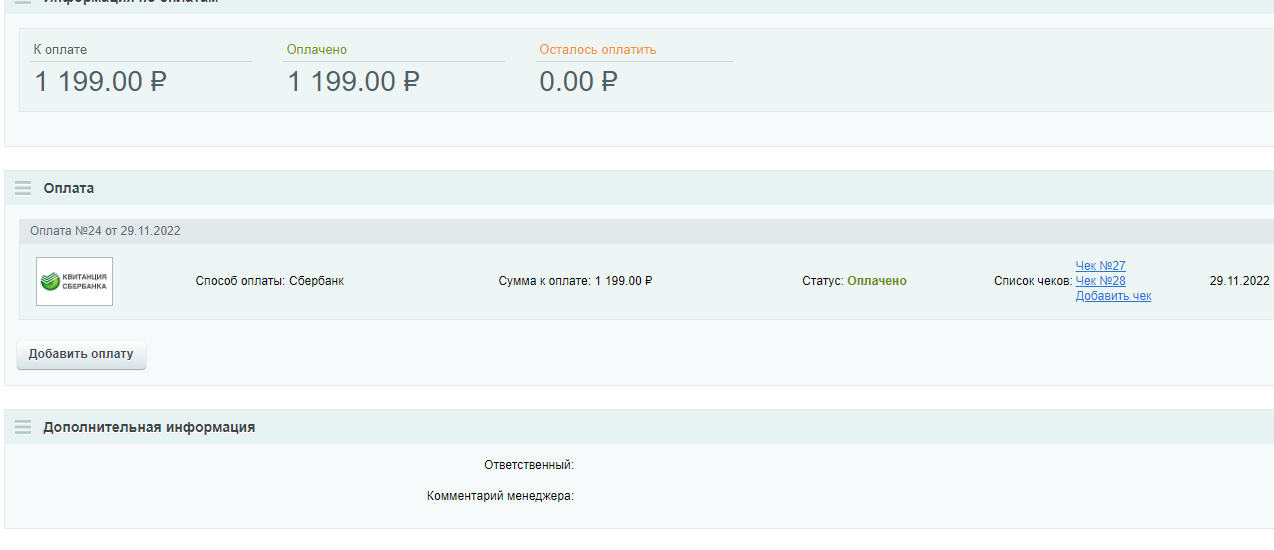Click the К оплате amount 1 199.00 ₽
This screenshot has height=550, width=1274.
[100, 82]
